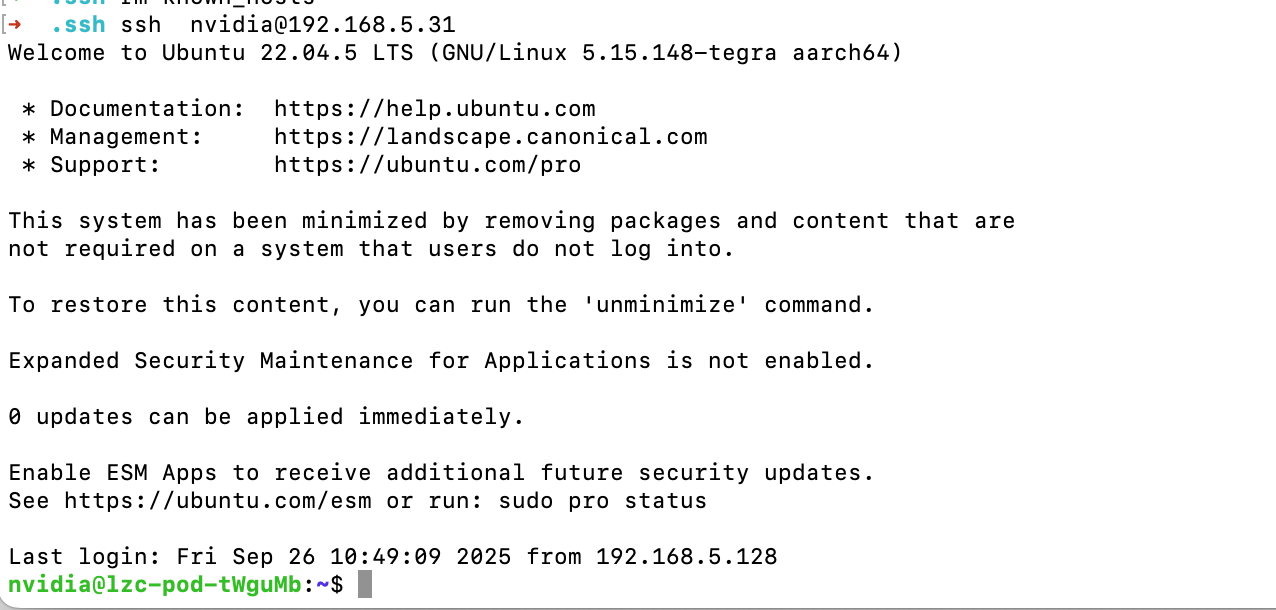Open the https://landscape.canonical.com management link
The height and width of the screenshot is (610, 1276).
[x=491, y=136]
